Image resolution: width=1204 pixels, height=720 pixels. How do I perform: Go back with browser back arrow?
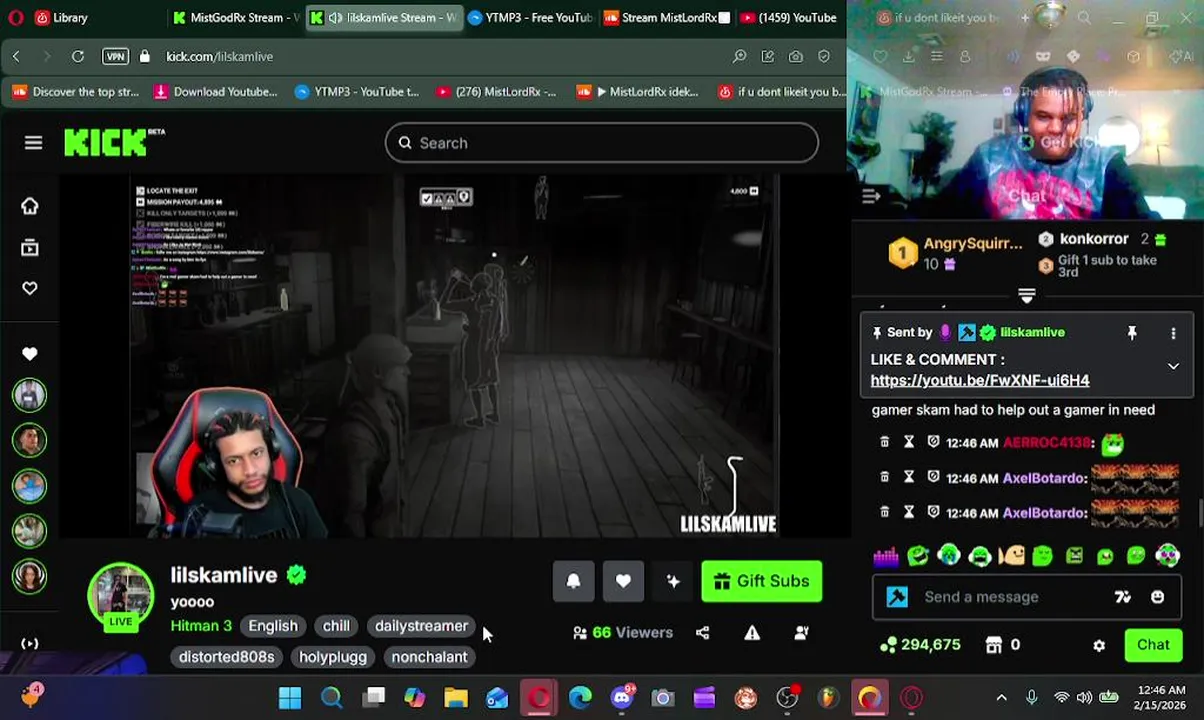pyautogui.click(x=16, y=56)
